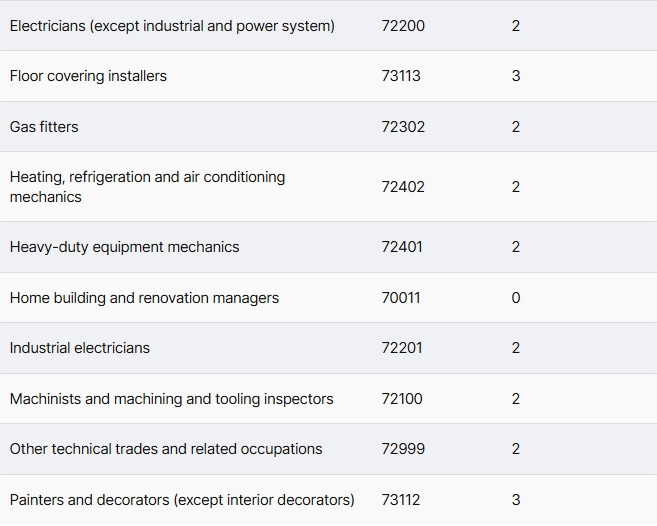Select the code 72401 cell
This screenshot has height=526, width=657.
point(402,247)
